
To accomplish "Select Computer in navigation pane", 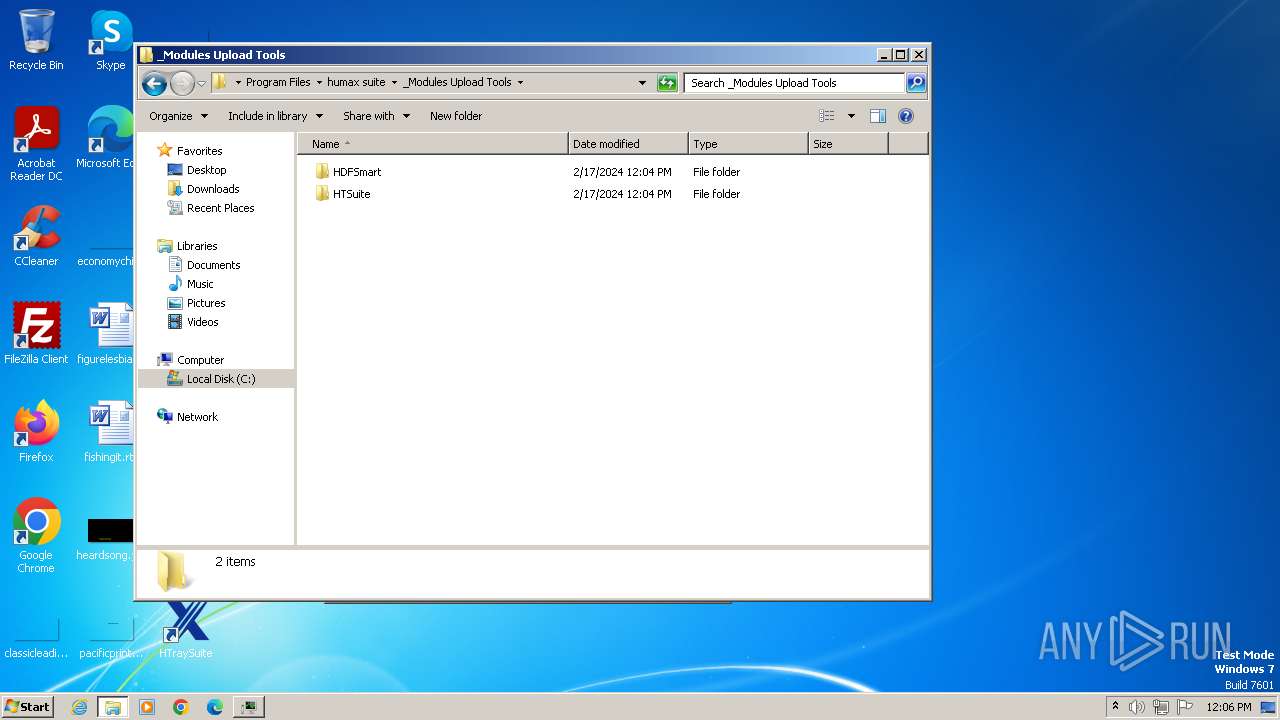I will [x=200, y=360].
